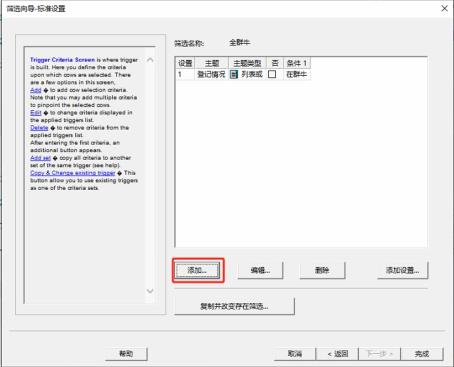This screenshot has height=367, width=454.
Task: Cancel with the 取消 button
Action: click(x=295, y=354)
